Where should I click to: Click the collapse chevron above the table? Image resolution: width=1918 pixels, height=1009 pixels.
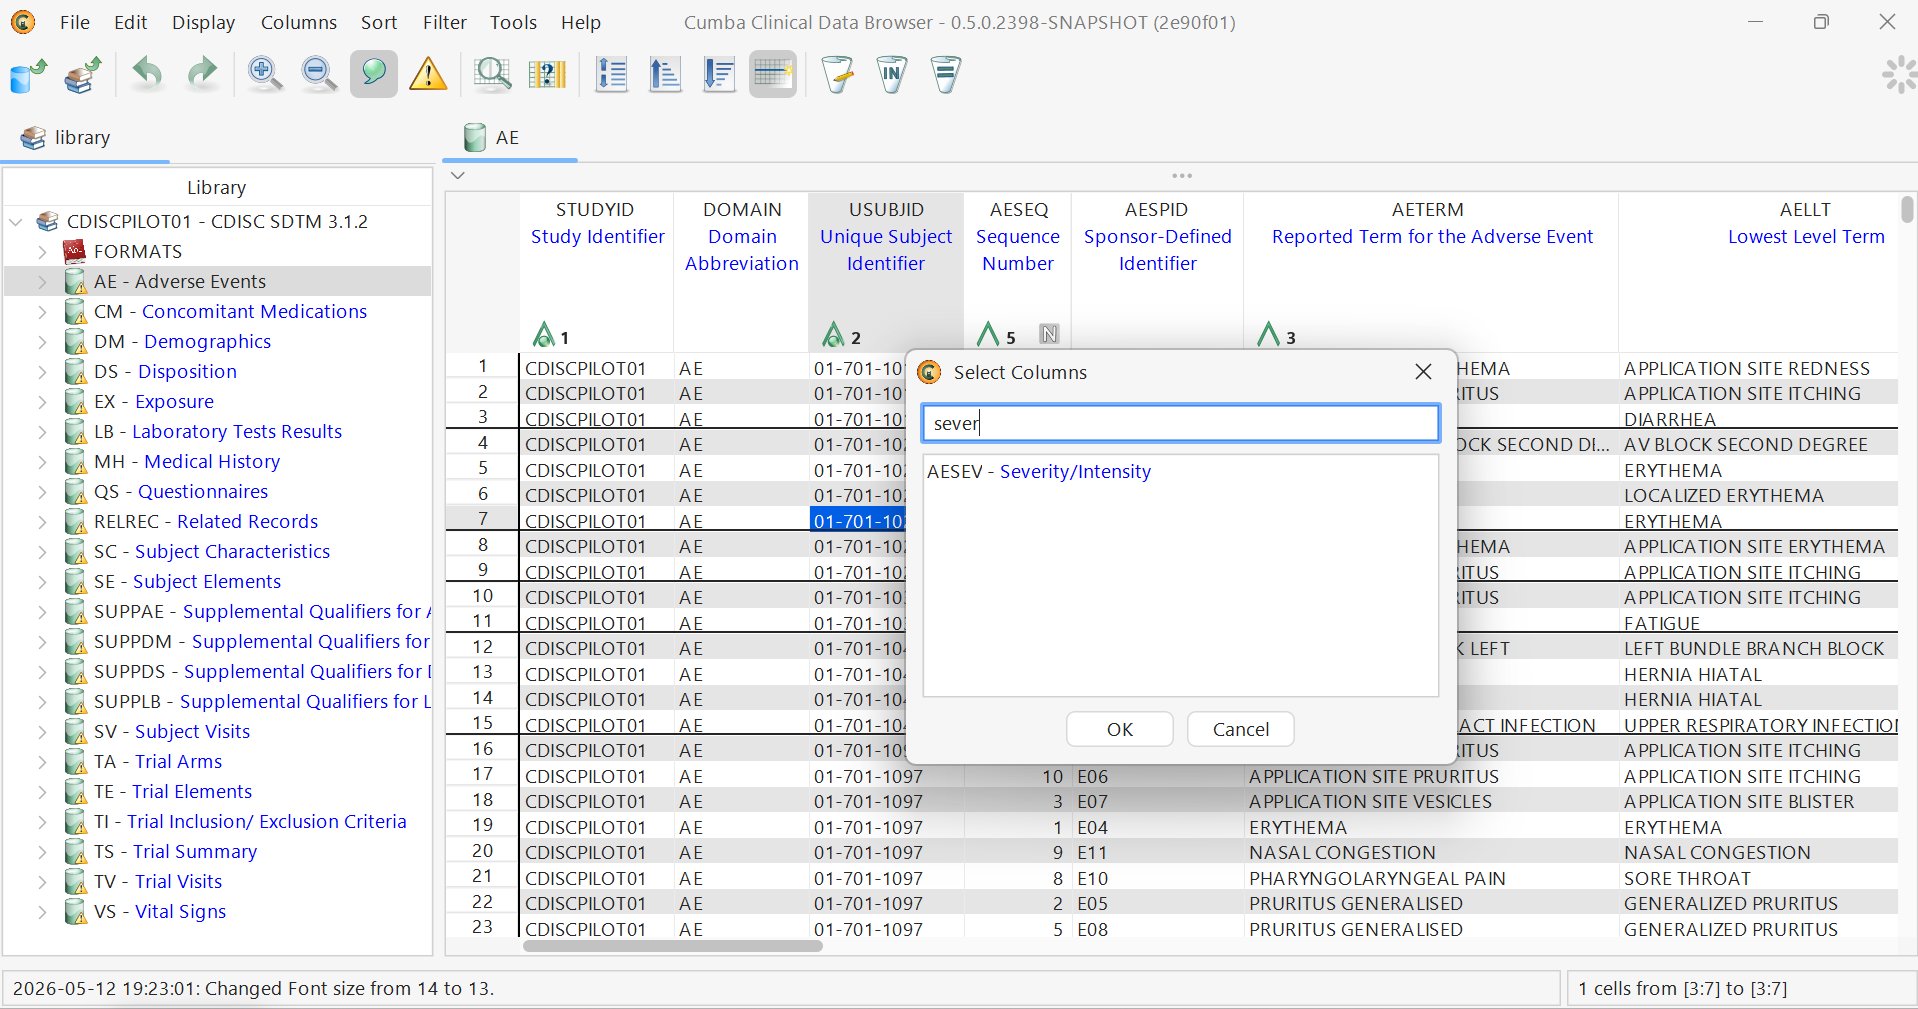tap(458, 176)
